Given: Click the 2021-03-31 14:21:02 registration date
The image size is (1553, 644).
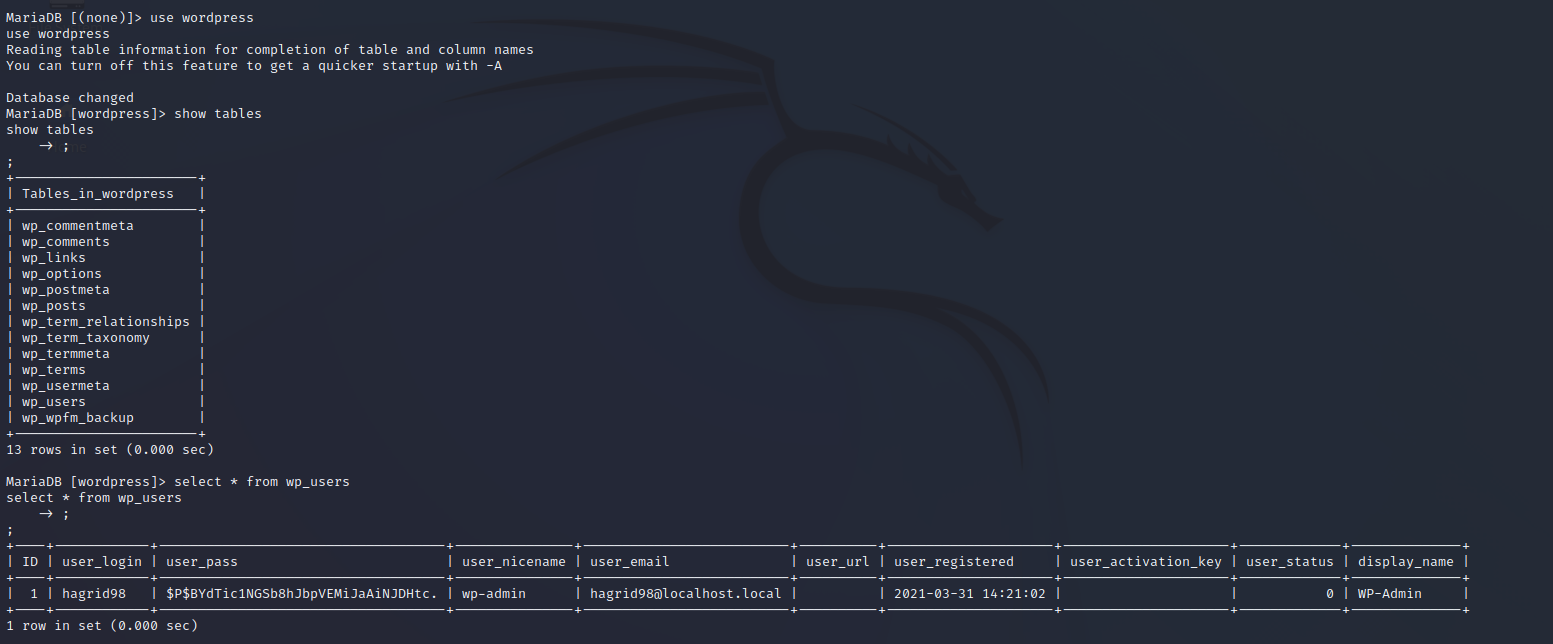Looking at the screenshot, I should pos(970,594).
